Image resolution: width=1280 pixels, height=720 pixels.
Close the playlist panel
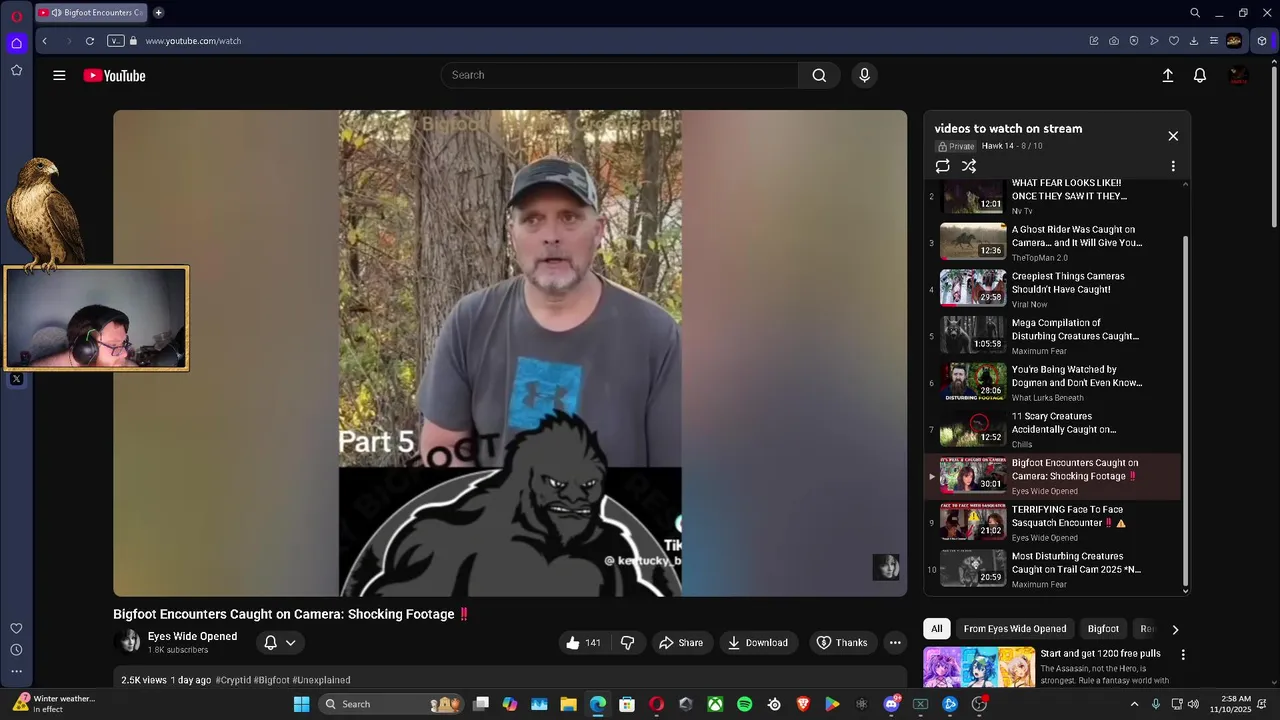(x=1173, y=136)
